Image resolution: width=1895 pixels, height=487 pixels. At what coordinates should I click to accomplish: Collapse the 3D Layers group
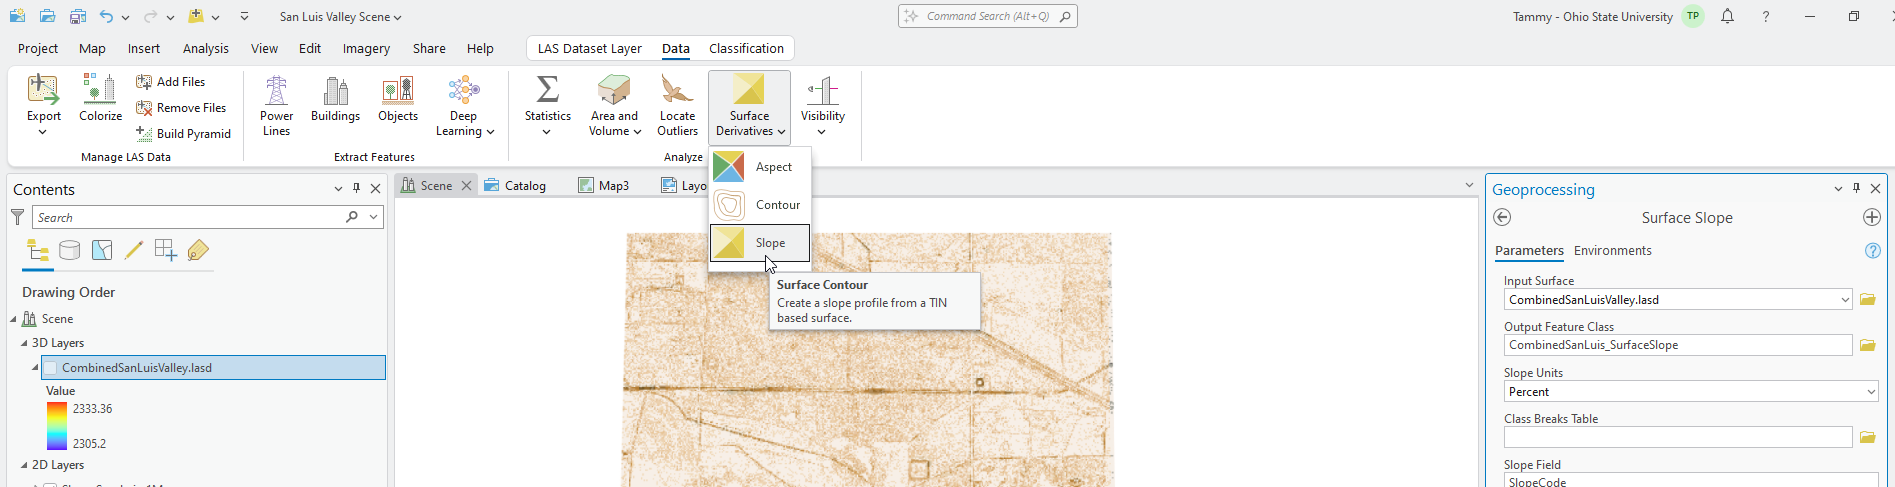pos(24,343)
